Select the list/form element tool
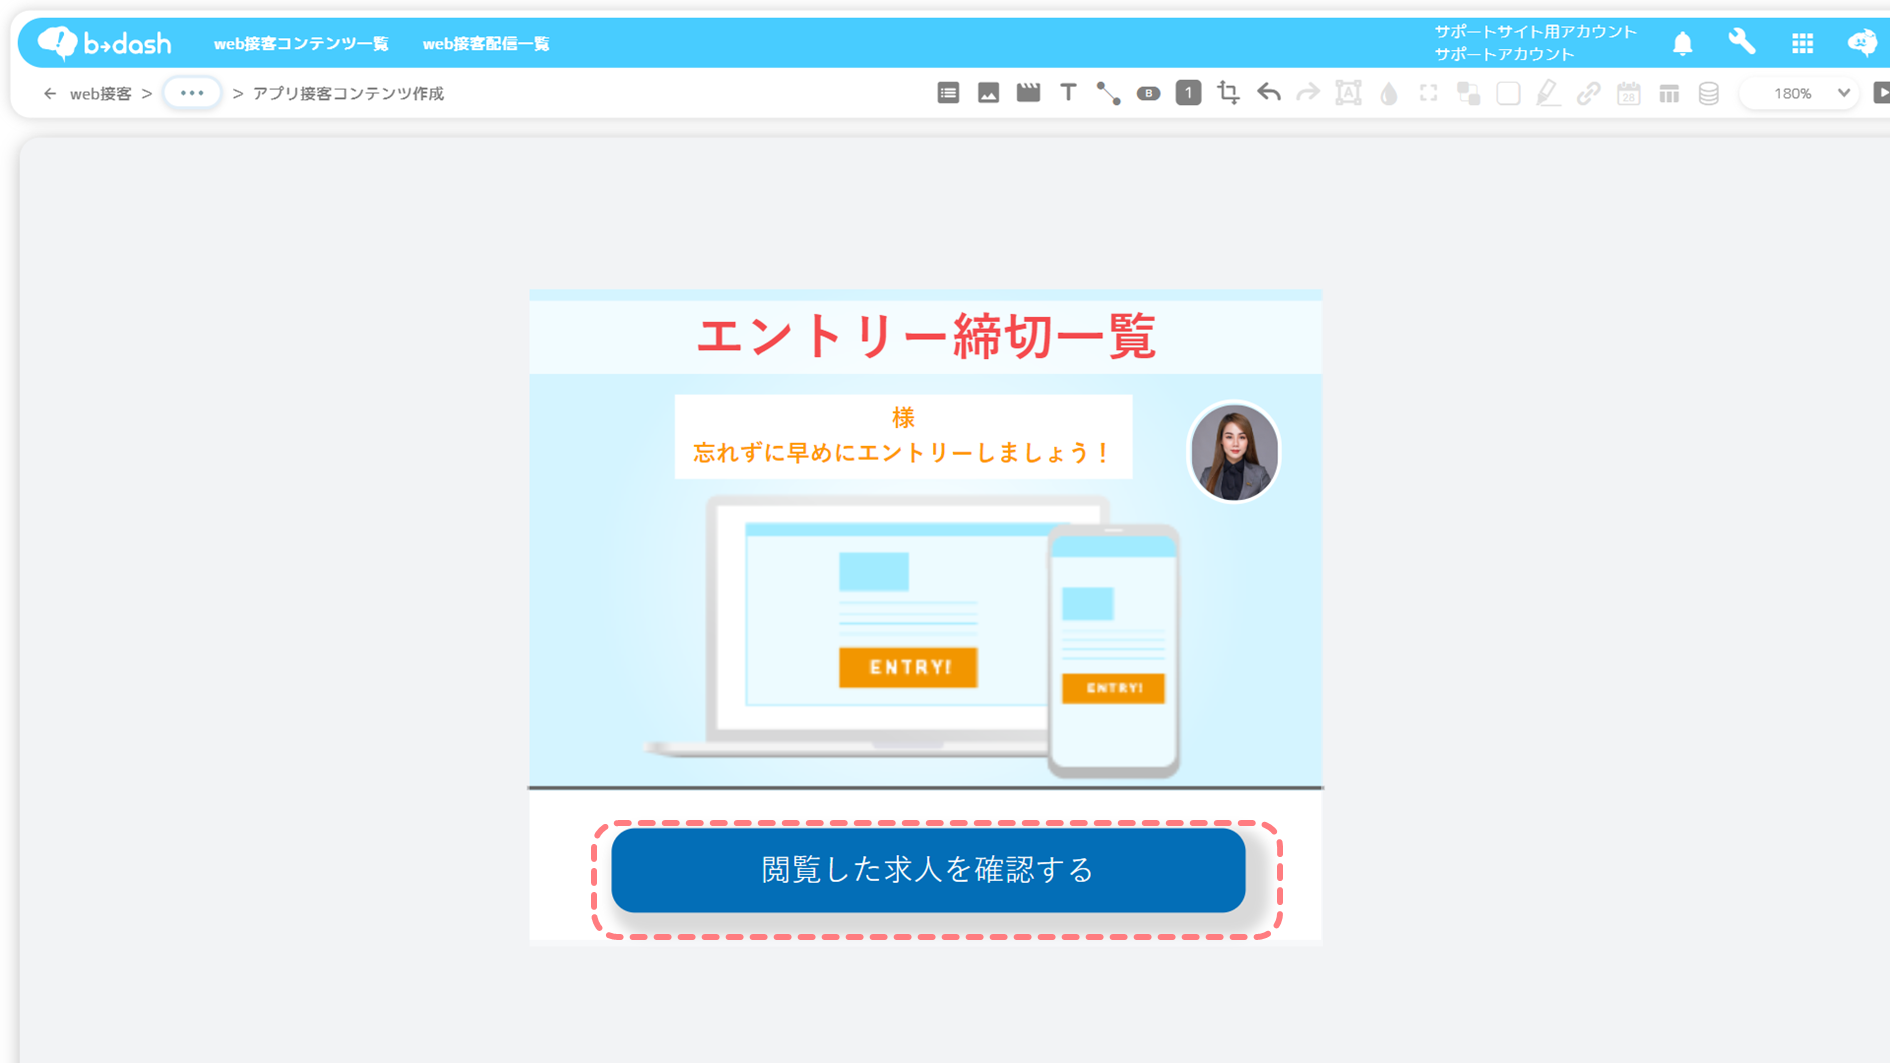 coord(948,93)
